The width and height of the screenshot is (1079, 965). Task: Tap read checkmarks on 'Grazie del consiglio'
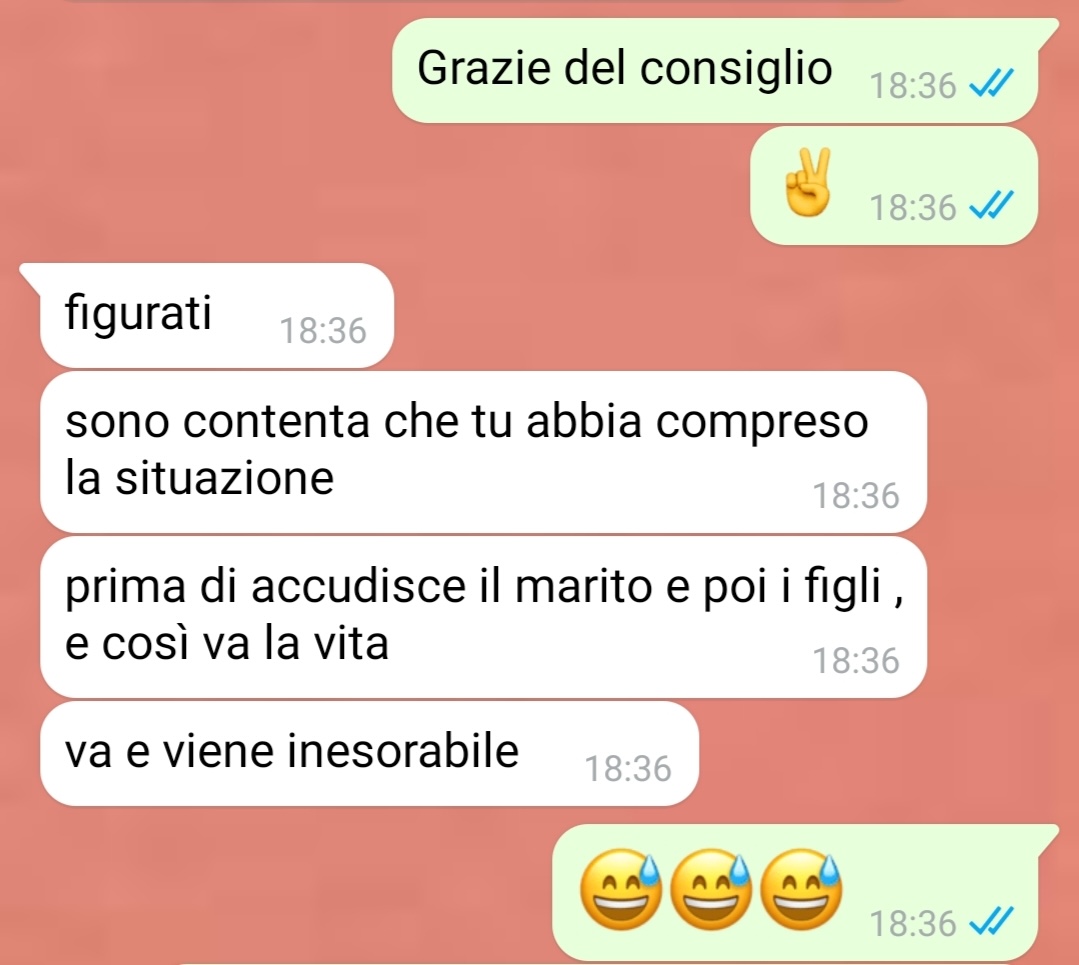tap(991, 84)
